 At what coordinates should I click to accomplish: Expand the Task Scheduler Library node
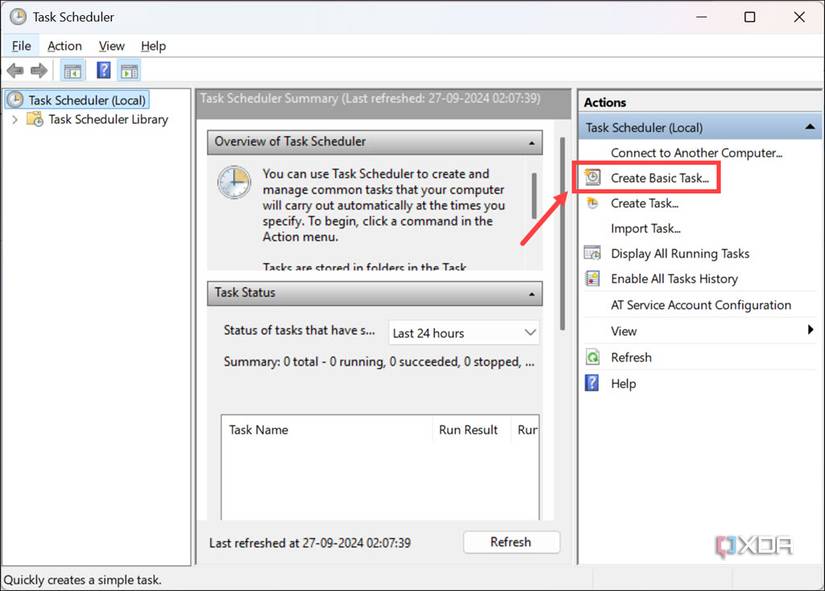click(x=15, y=119)
